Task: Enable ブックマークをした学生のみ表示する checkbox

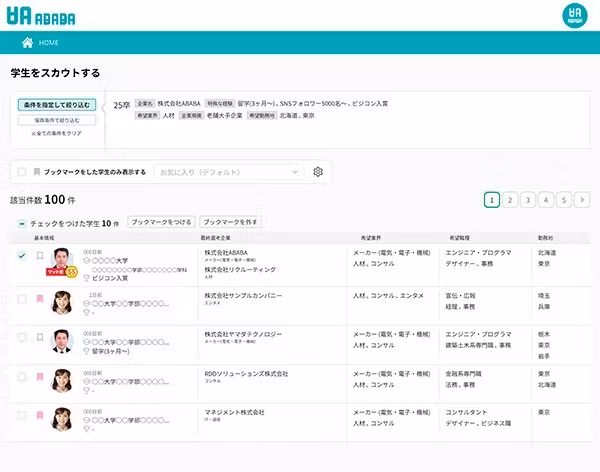Action: pos(22,171)
